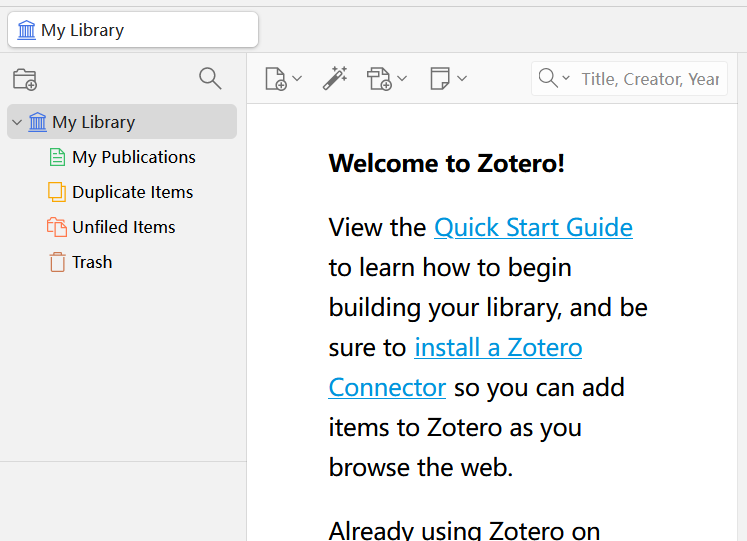Viewport: 747px width, 541px height.
Task: Click the Add Item by Identifier wand
Action: (x=335, y=78)
